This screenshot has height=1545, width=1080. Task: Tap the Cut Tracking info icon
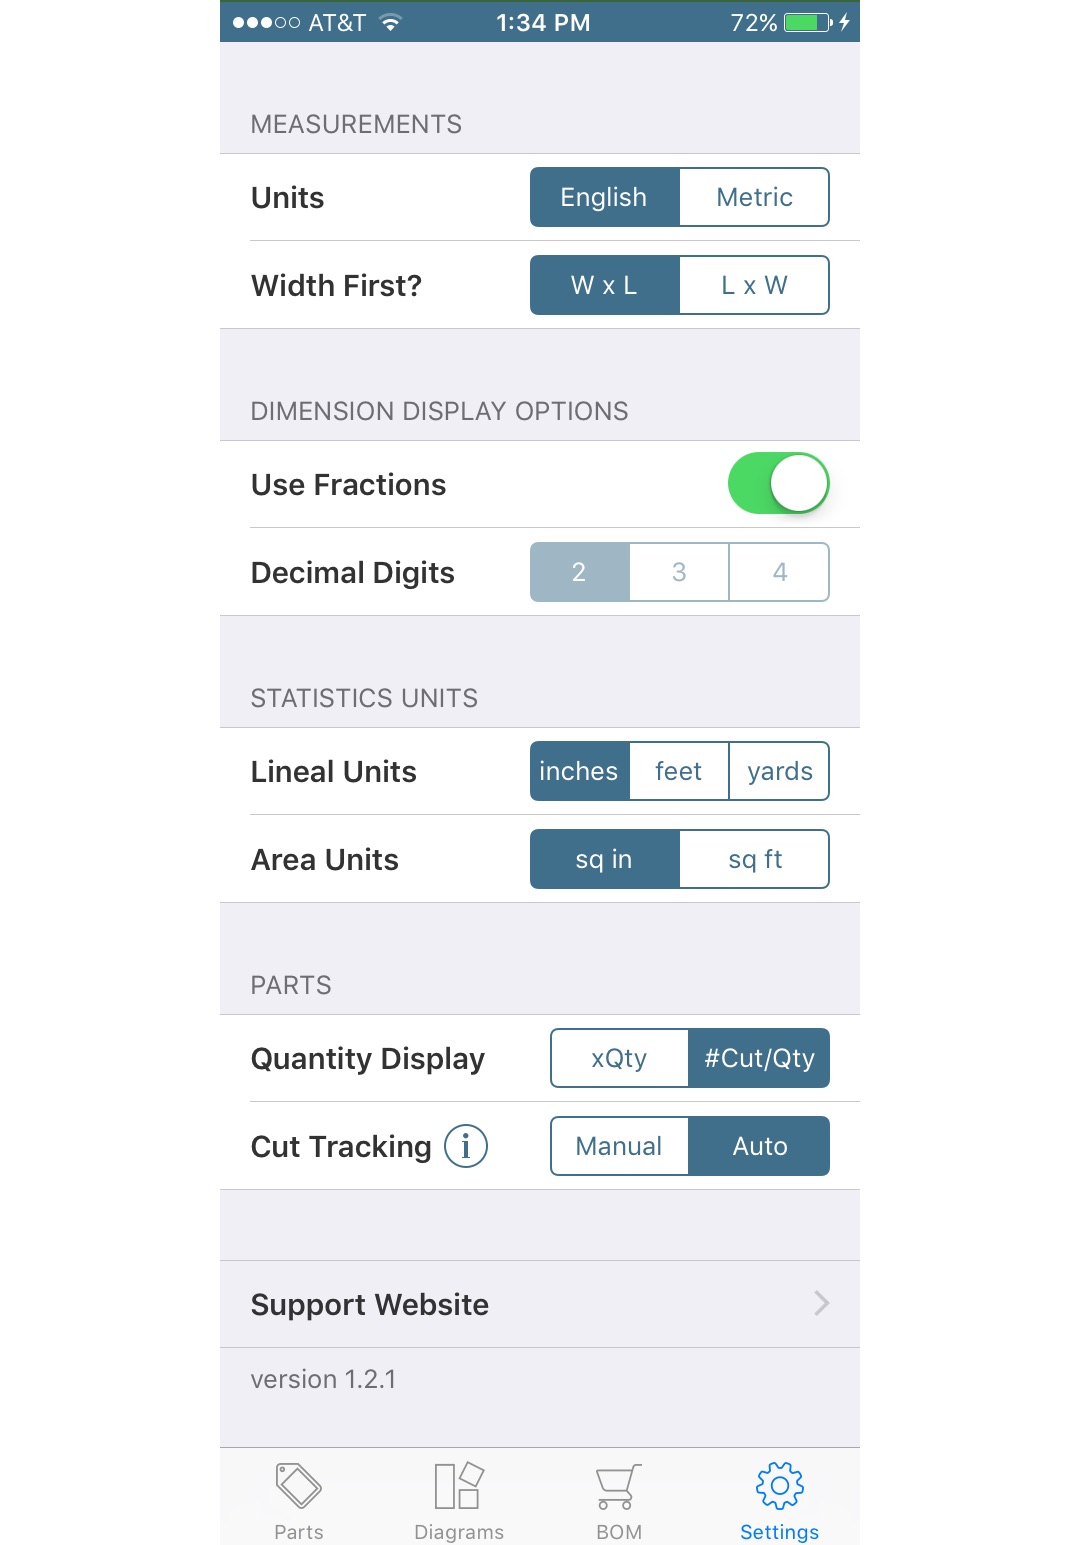click(466, 1146)
